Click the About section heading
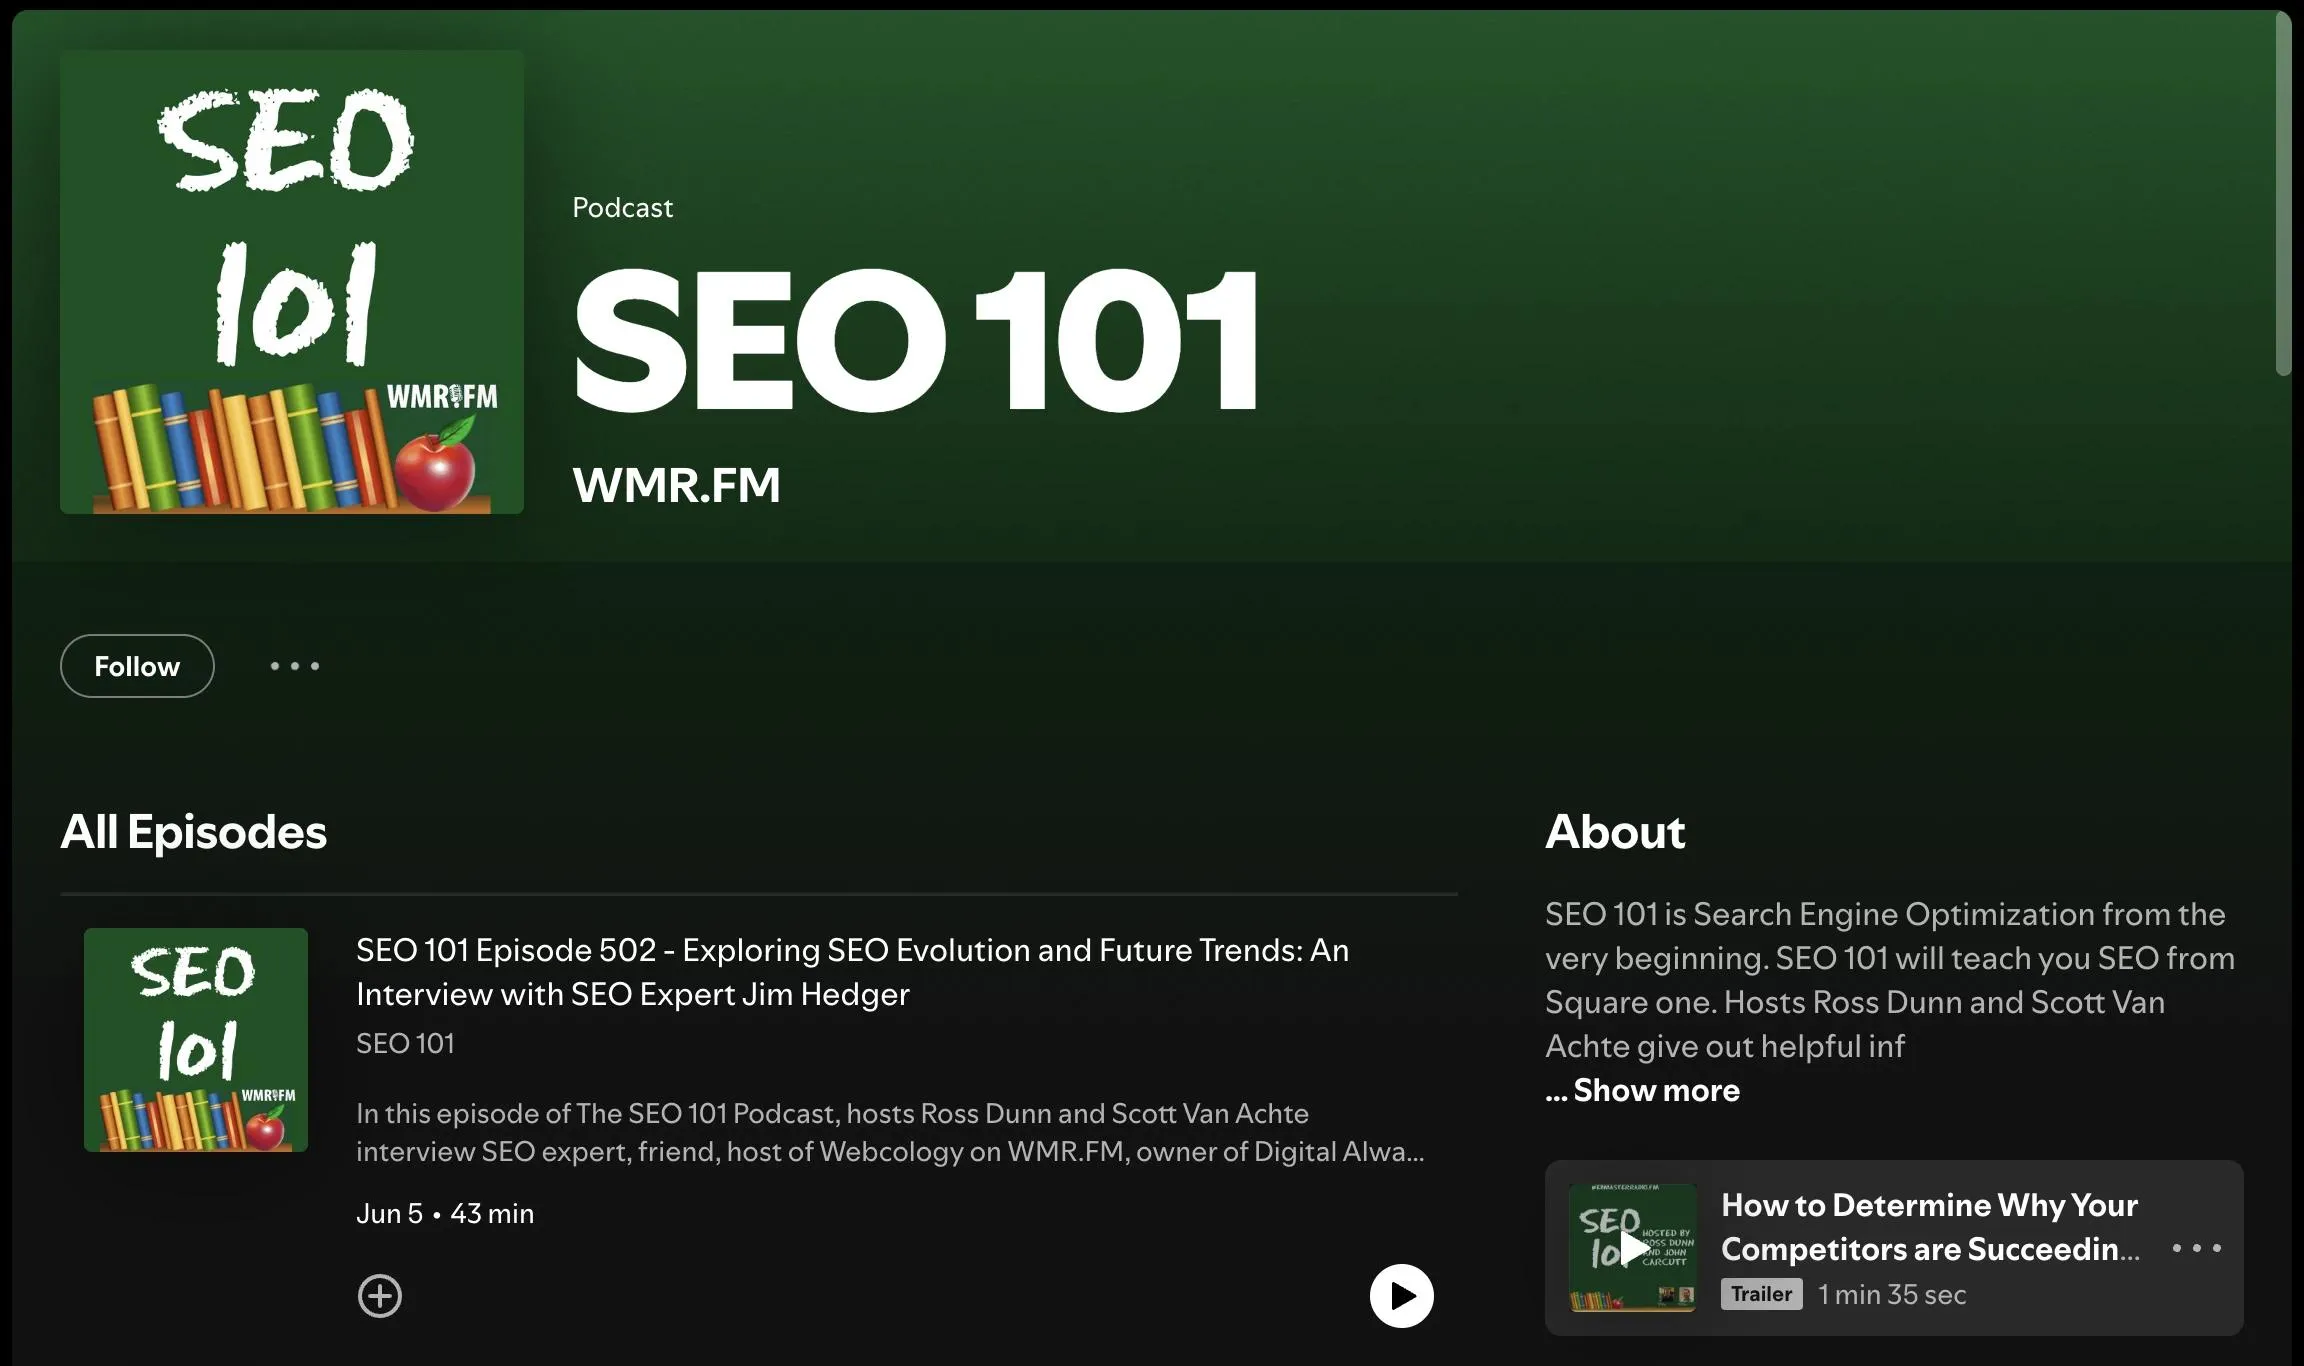Screen dimensions: 2304x1366 pos(1615,832)
